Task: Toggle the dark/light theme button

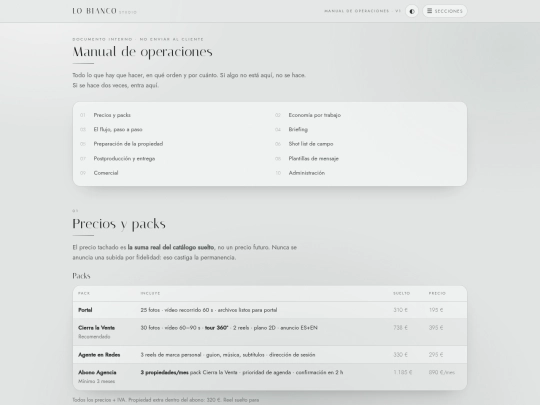Action: 412,11
